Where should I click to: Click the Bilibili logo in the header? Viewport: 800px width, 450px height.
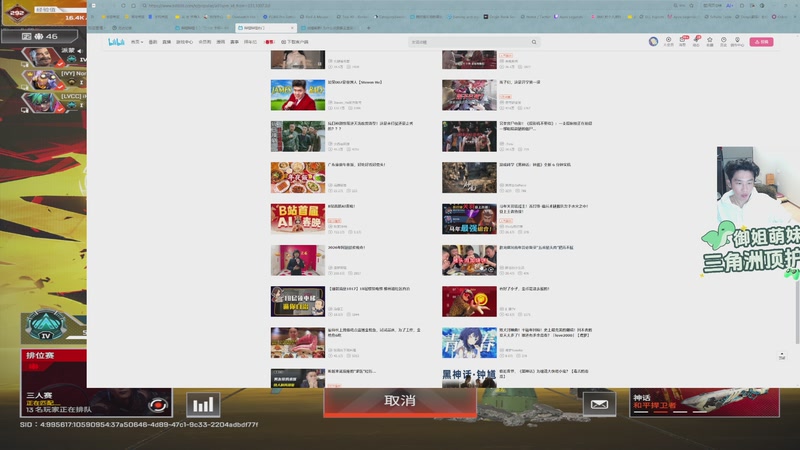coord(116,42)
